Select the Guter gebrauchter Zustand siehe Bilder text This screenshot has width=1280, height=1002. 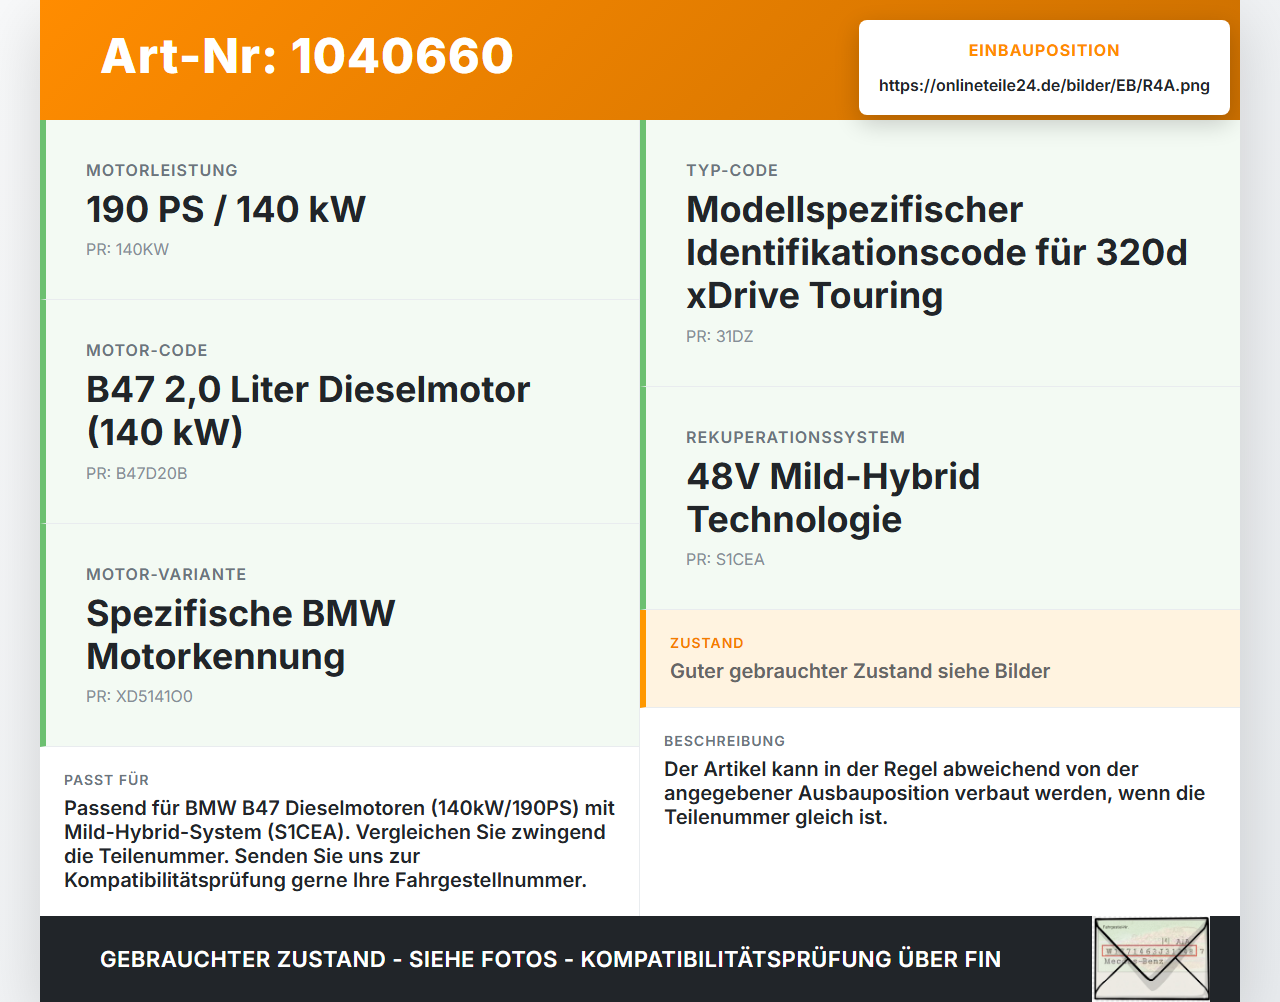click(860, 671)
